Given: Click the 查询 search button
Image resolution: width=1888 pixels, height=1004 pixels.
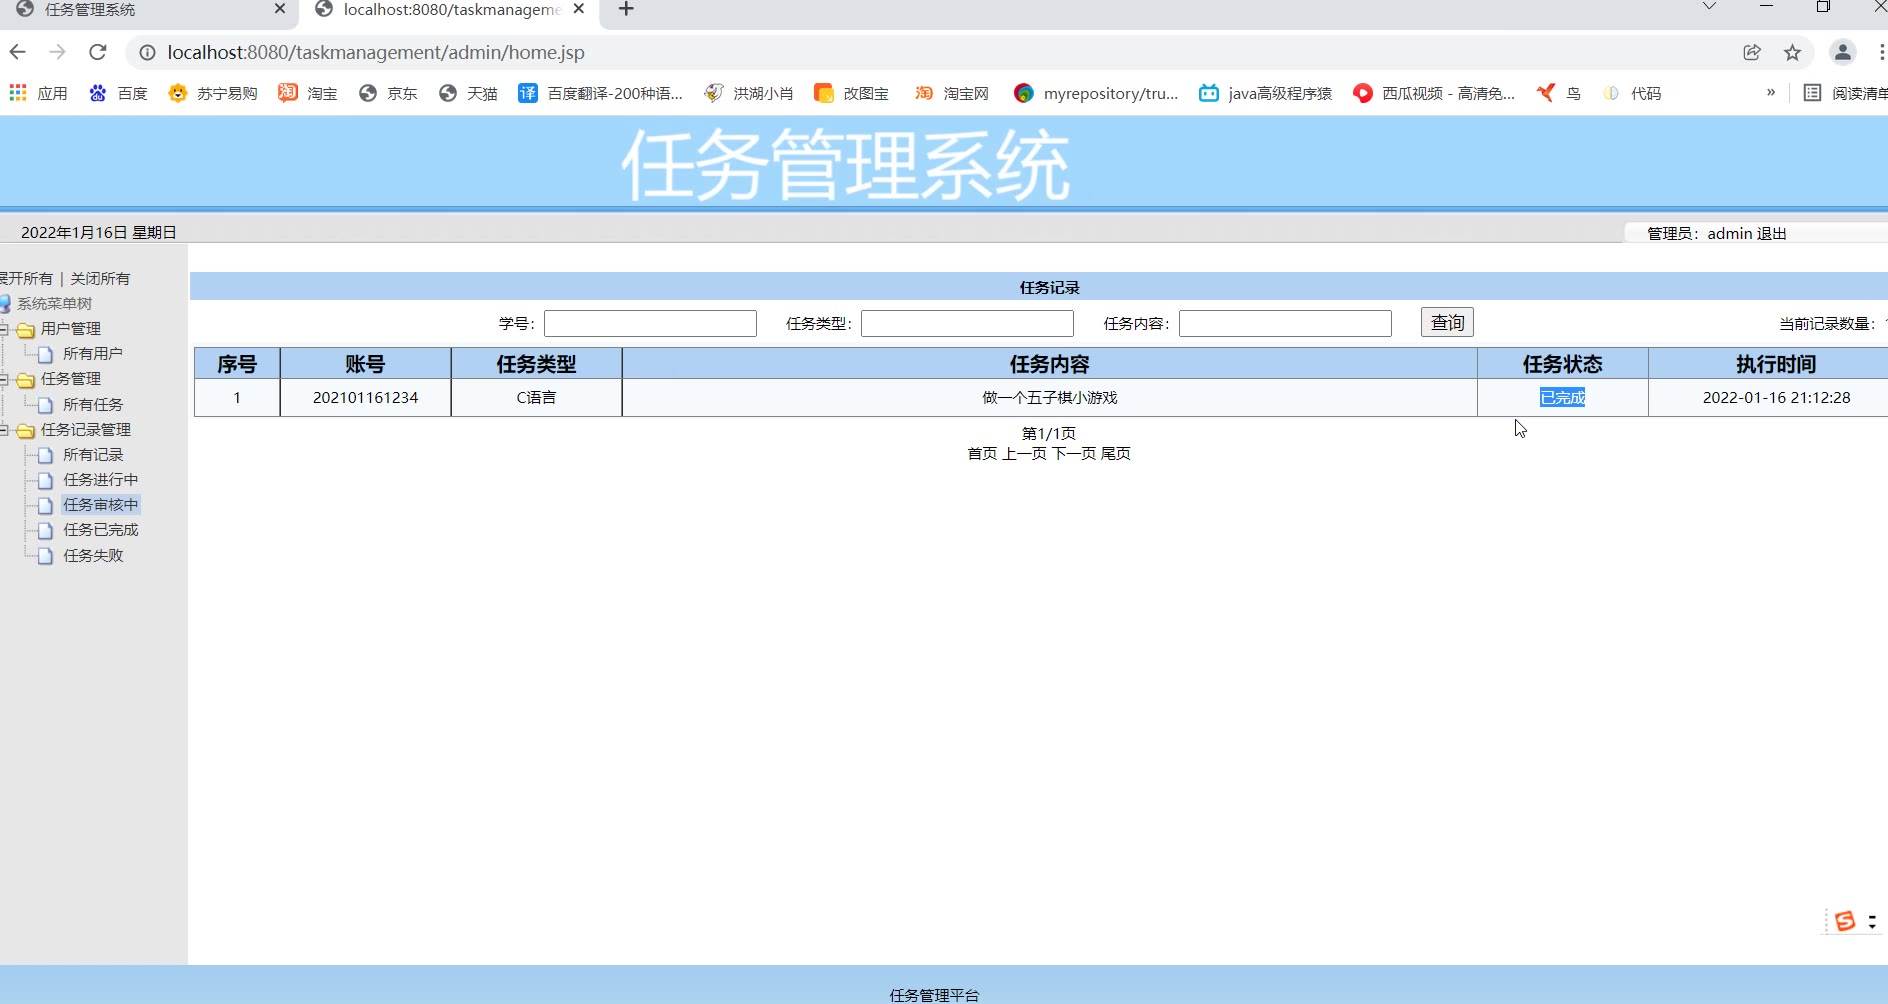Looking at the screenshot, I should pyautogui.click(x=1447, y=322).
